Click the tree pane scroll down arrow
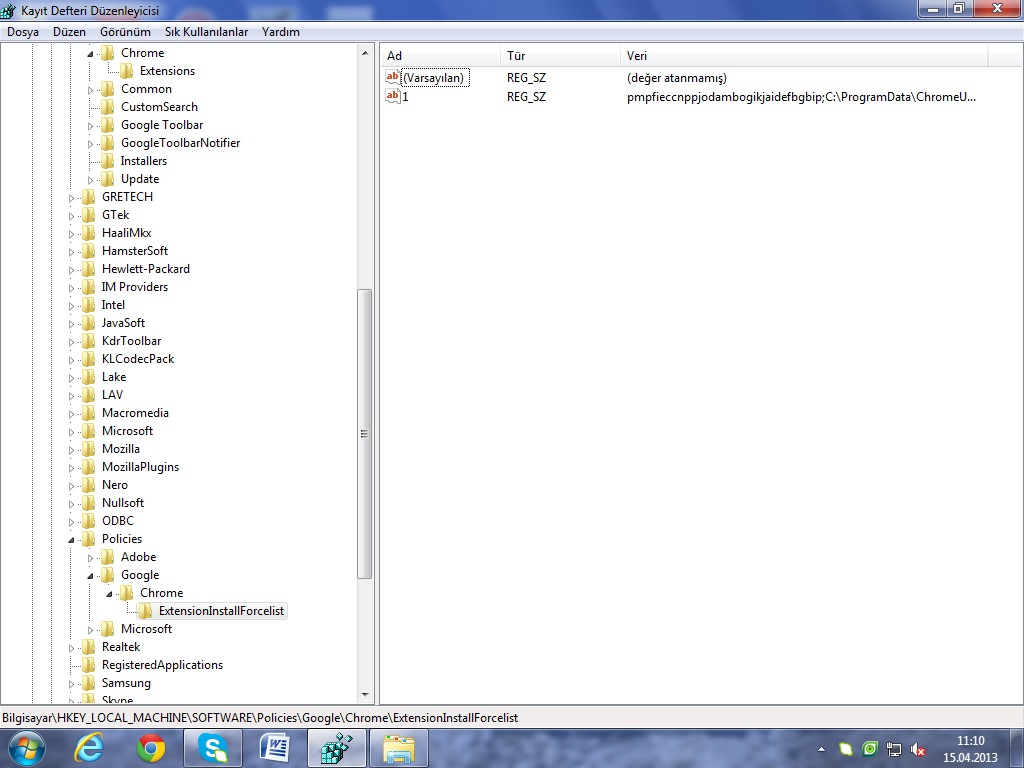Viewport: 1024px width, 768px height. click(365, 696)
